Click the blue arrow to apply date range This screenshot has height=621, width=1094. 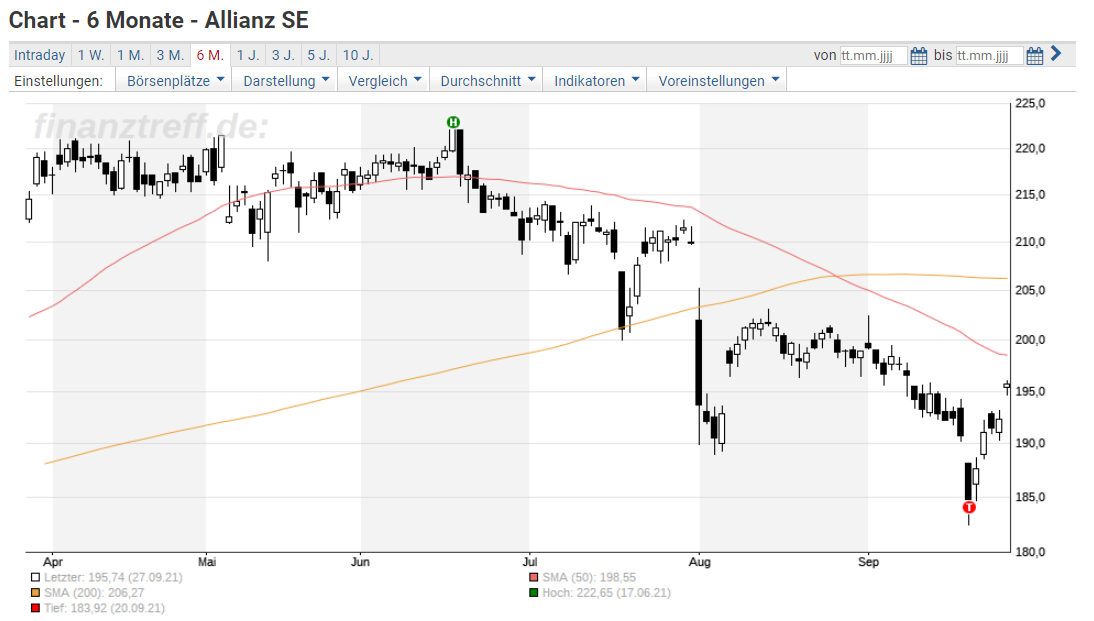(x=1056, y=54)
